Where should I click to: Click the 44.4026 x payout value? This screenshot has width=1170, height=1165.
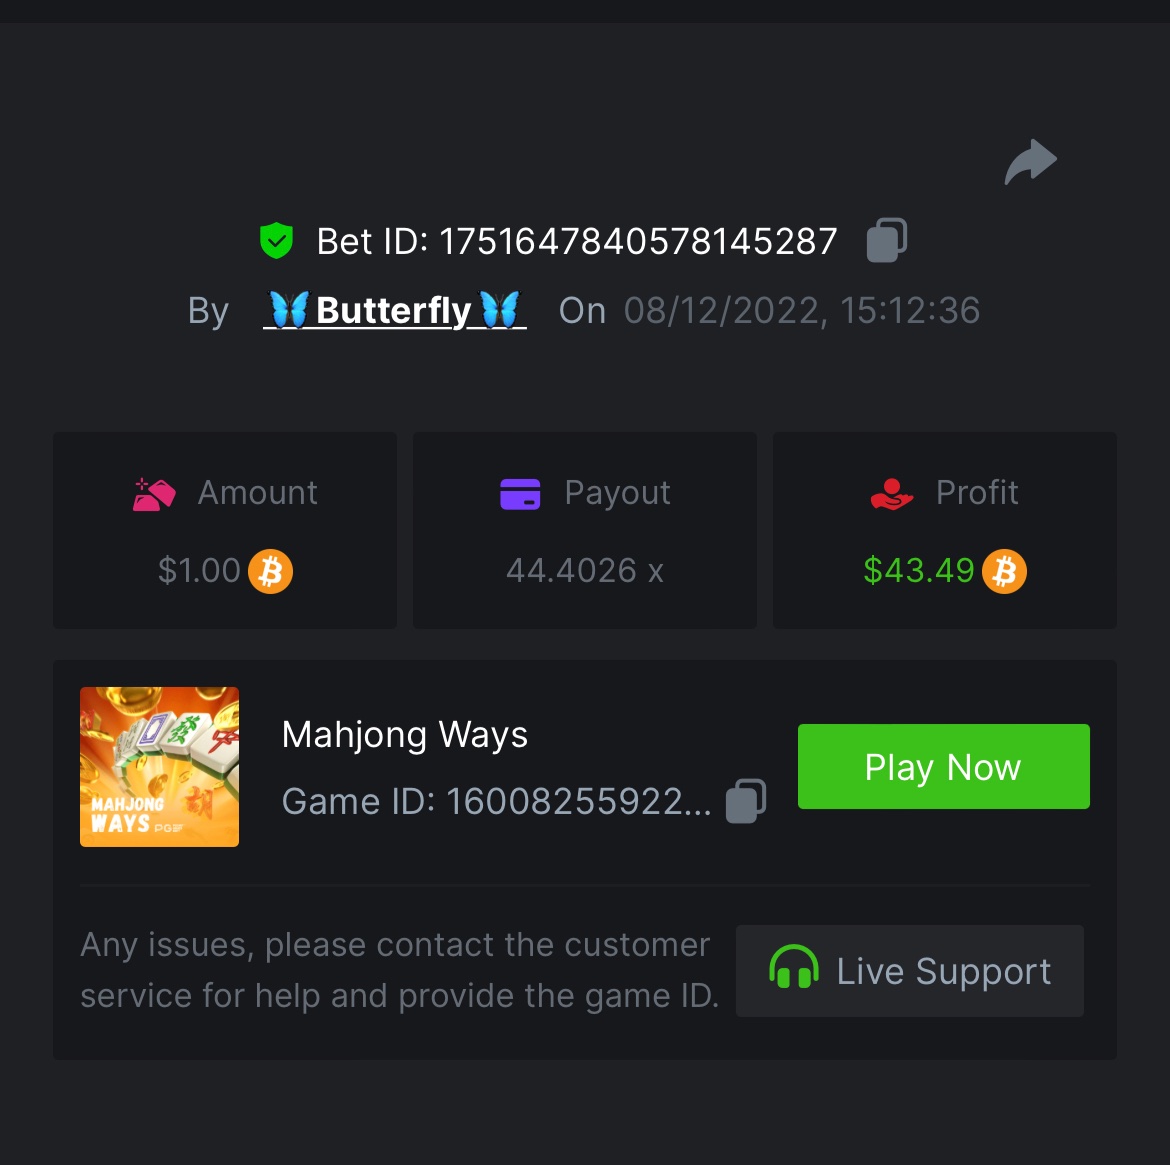[x=585, y=571]
